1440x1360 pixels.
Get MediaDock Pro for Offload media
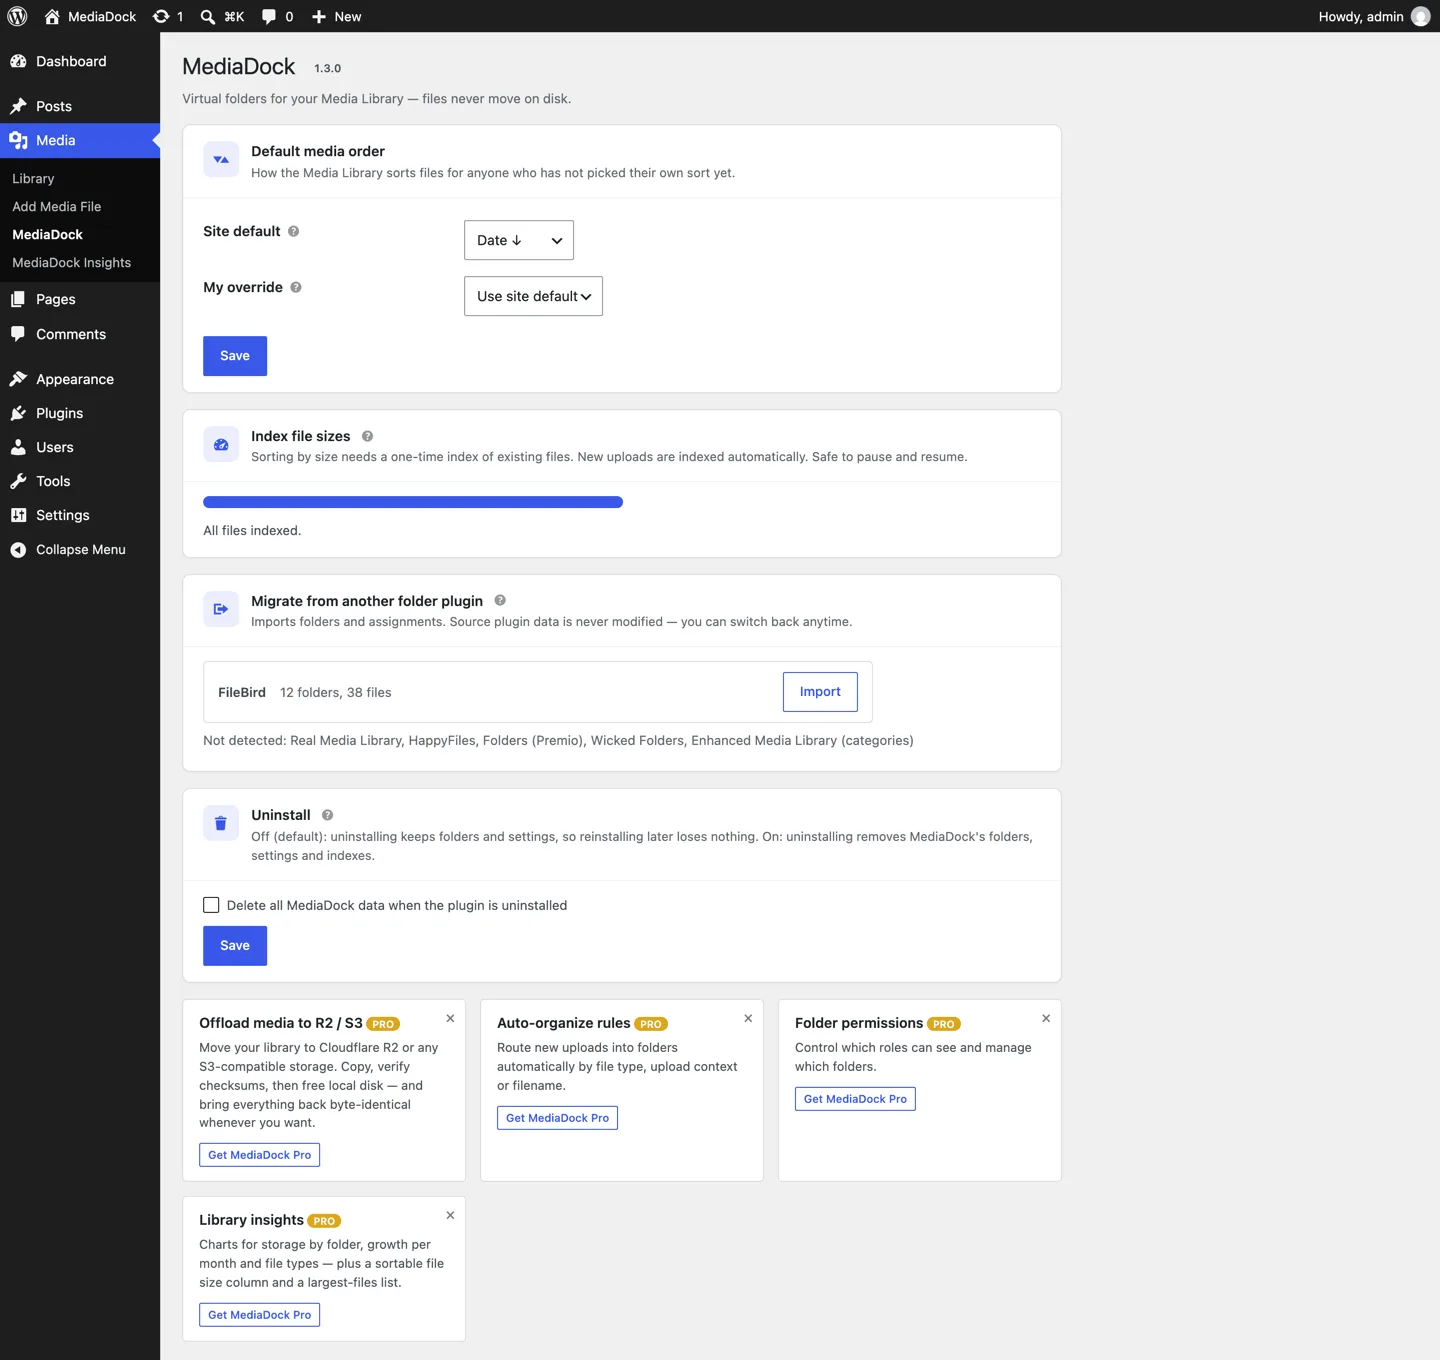pyautogui.click(x=259, y=1155)
